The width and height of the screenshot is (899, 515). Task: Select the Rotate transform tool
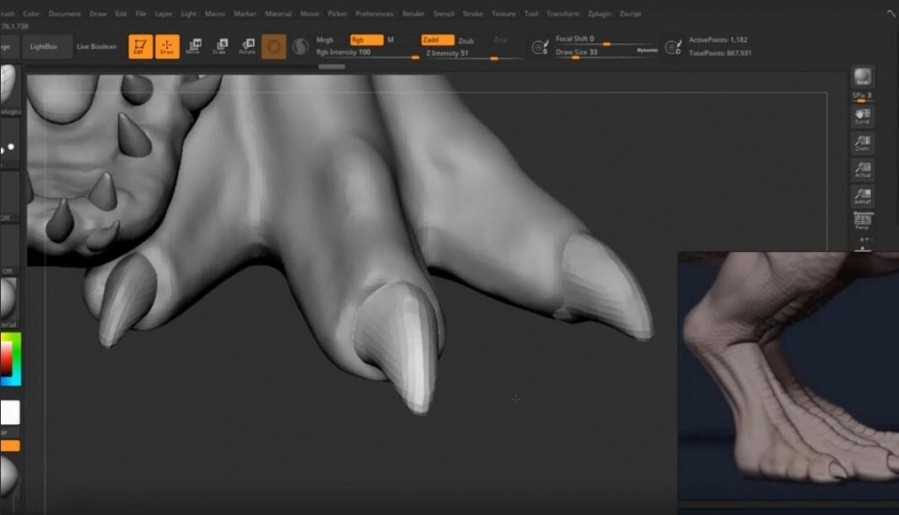[247, 46]
